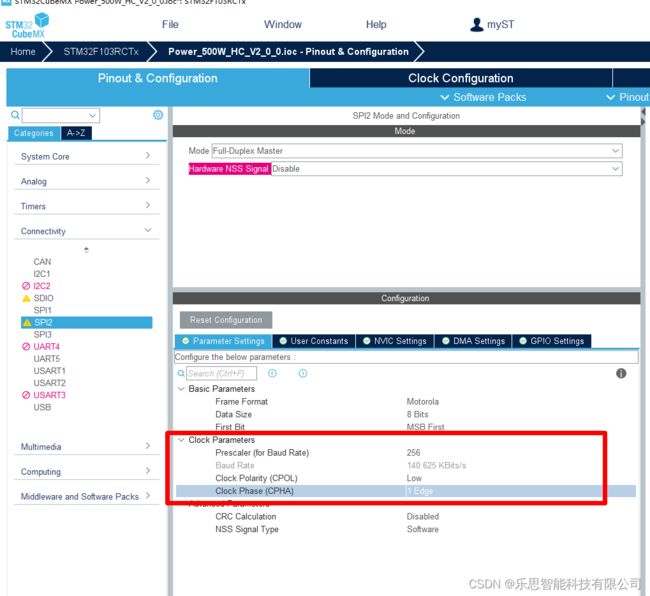This screenshot has height=596, width=650.
Task: Select I2C1 peripheral
Action: [42, 274]
